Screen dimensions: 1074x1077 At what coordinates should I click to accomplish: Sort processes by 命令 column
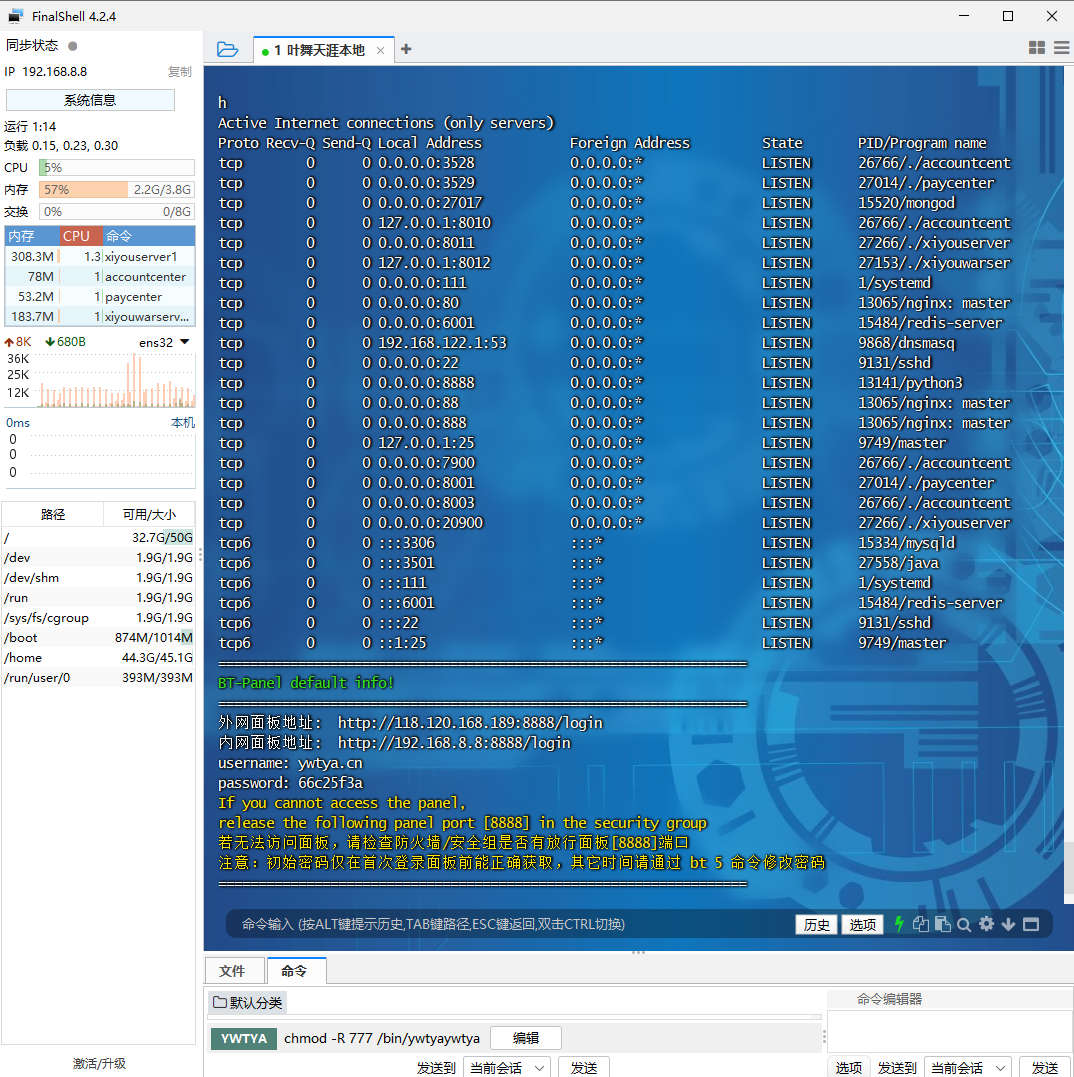point(149,236)
